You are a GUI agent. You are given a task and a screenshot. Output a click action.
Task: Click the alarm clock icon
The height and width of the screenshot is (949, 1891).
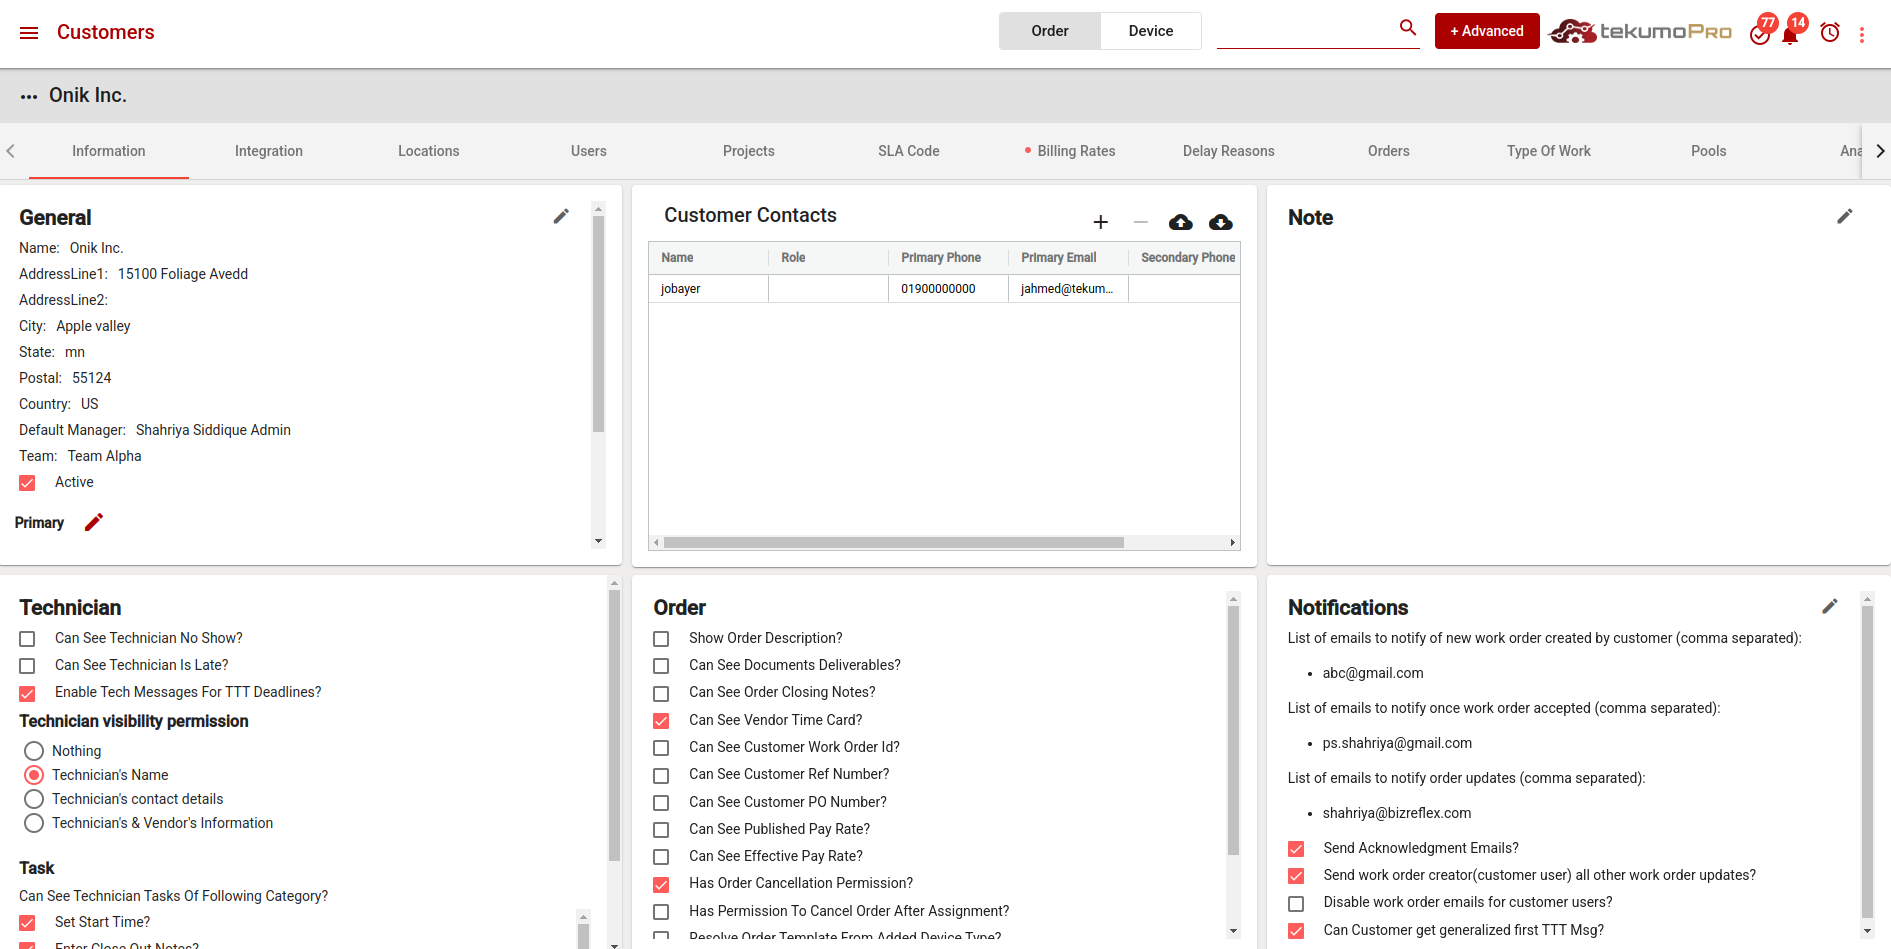point(1830,33)
